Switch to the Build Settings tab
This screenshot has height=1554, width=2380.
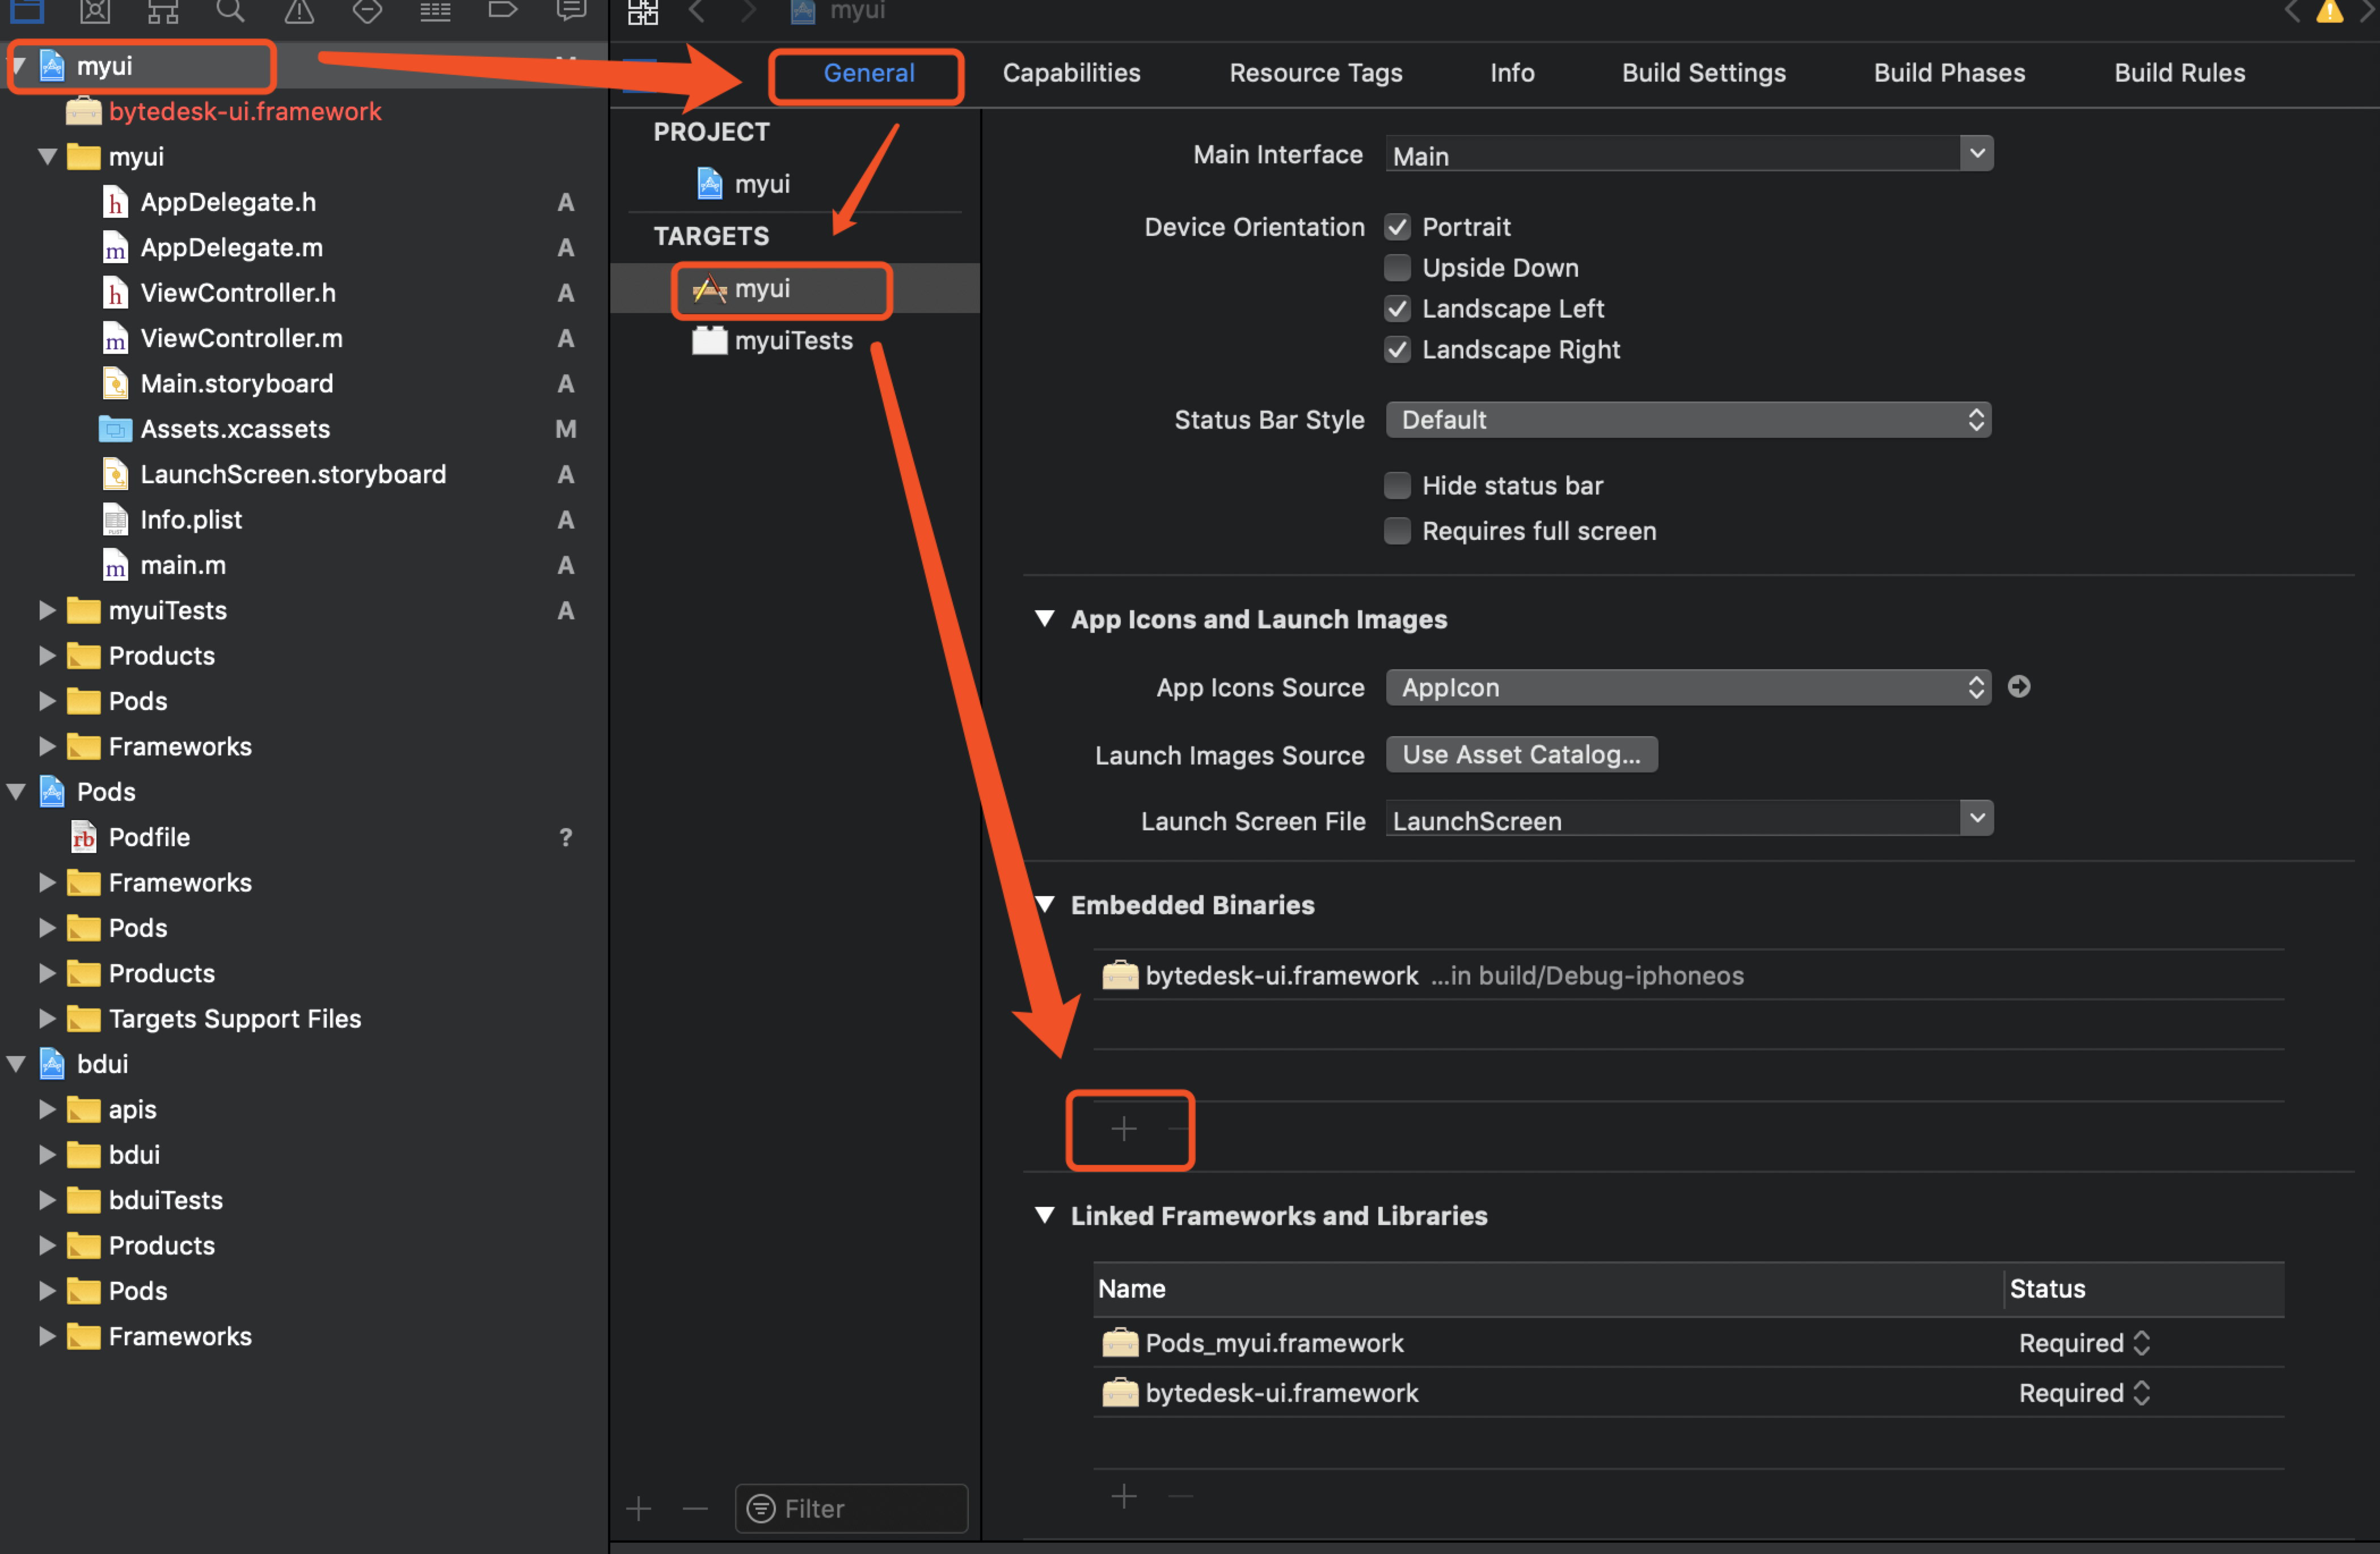(x=1703, y=73)
